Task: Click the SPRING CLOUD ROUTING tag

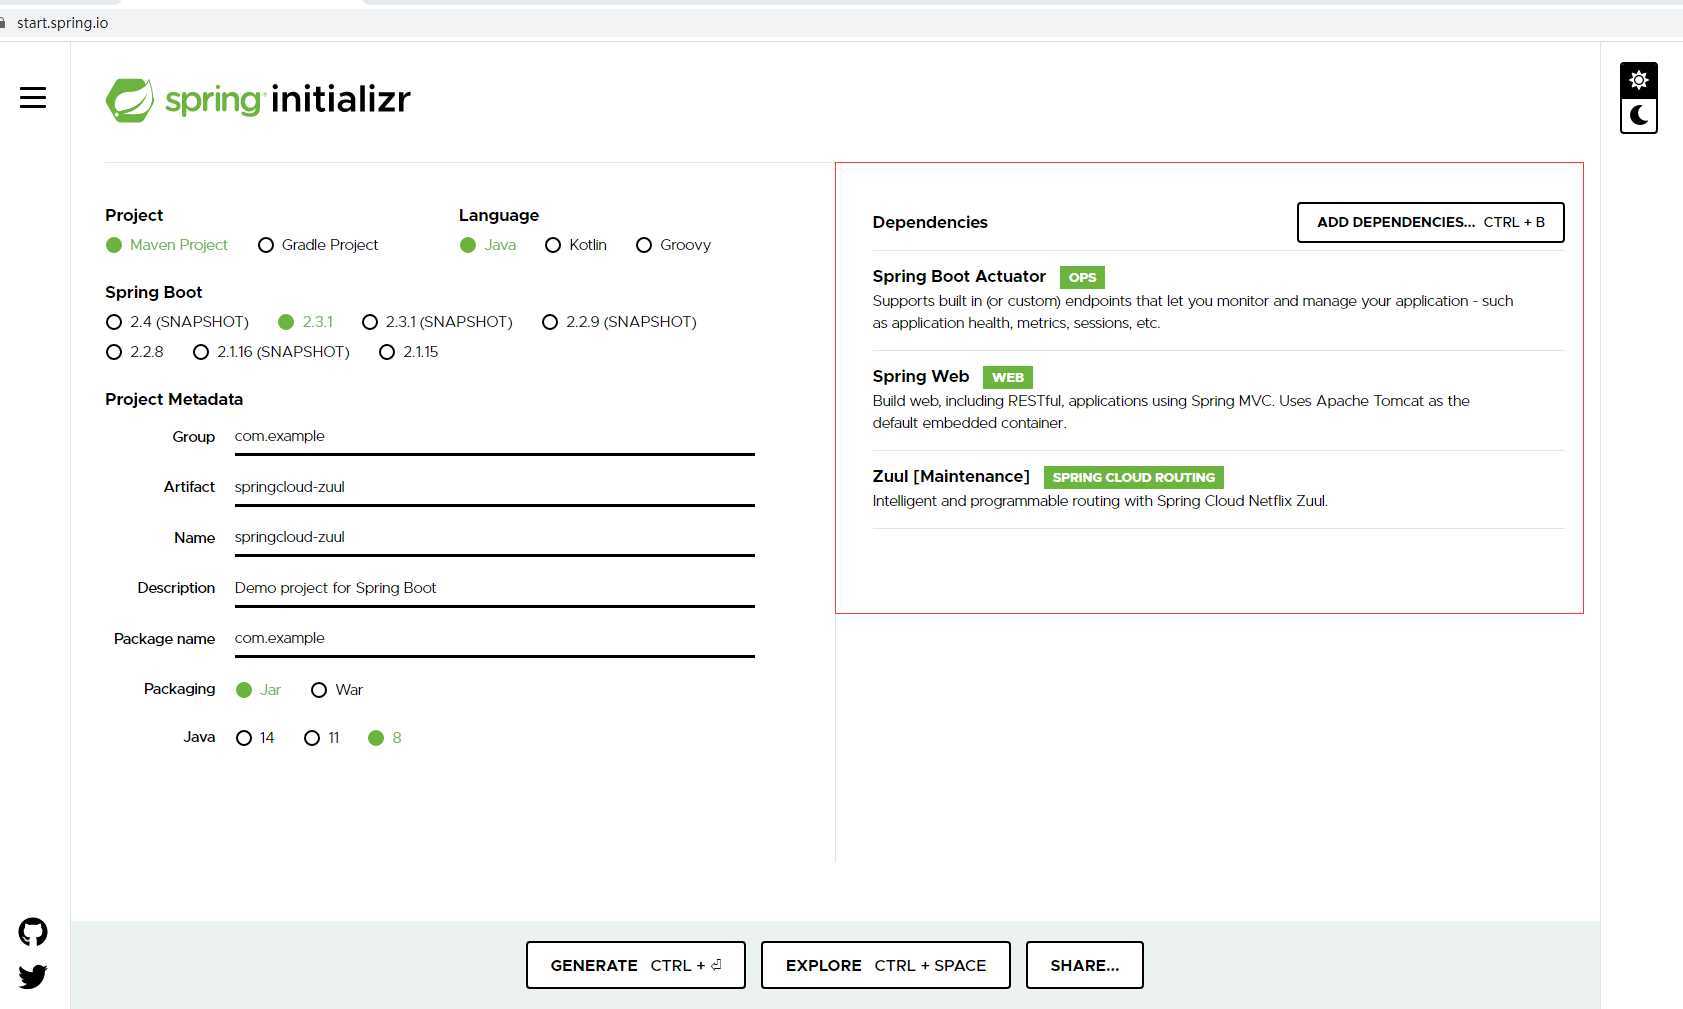Action: (1133, 477)
